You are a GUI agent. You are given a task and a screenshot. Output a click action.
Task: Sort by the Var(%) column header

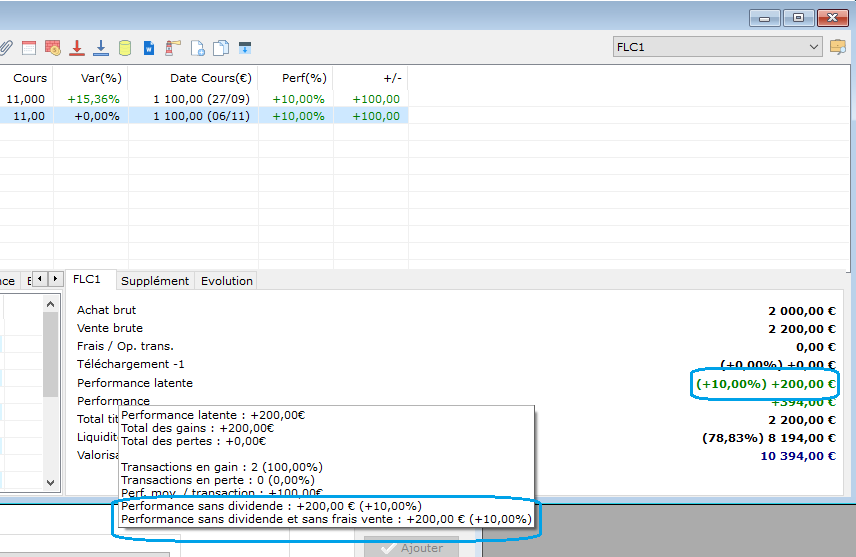coord(91,78)
